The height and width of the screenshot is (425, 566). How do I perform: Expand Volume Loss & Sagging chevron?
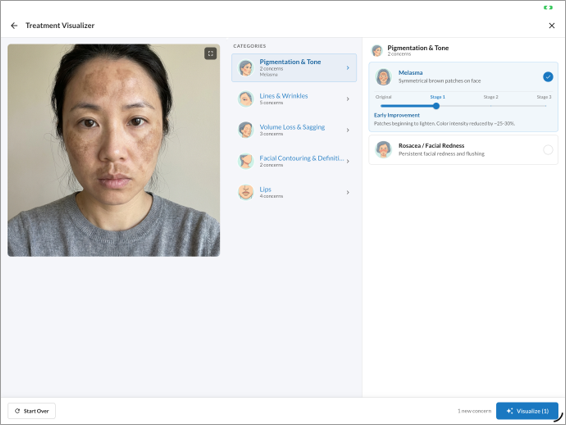point(348,130)
